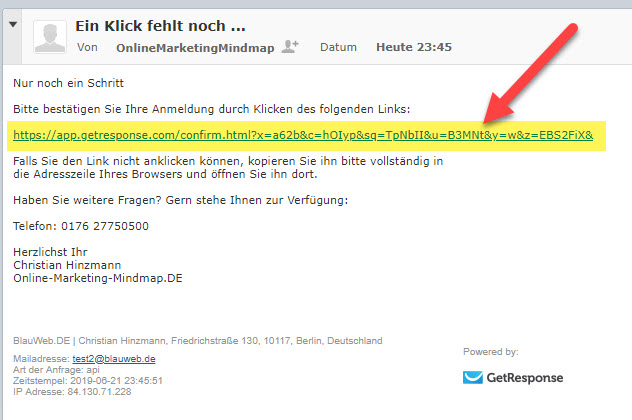This screenshot has width=632, height=420.
Task: Add OnlineMarketingMindmap to contacts icon
Action: pos(289,46)
